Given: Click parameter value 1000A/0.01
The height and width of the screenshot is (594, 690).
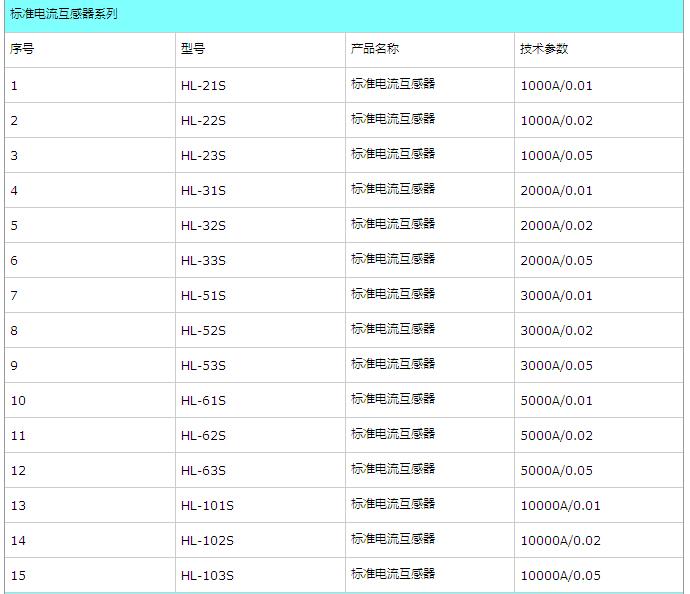Looking at the screenshot, I should coord(557,85).
